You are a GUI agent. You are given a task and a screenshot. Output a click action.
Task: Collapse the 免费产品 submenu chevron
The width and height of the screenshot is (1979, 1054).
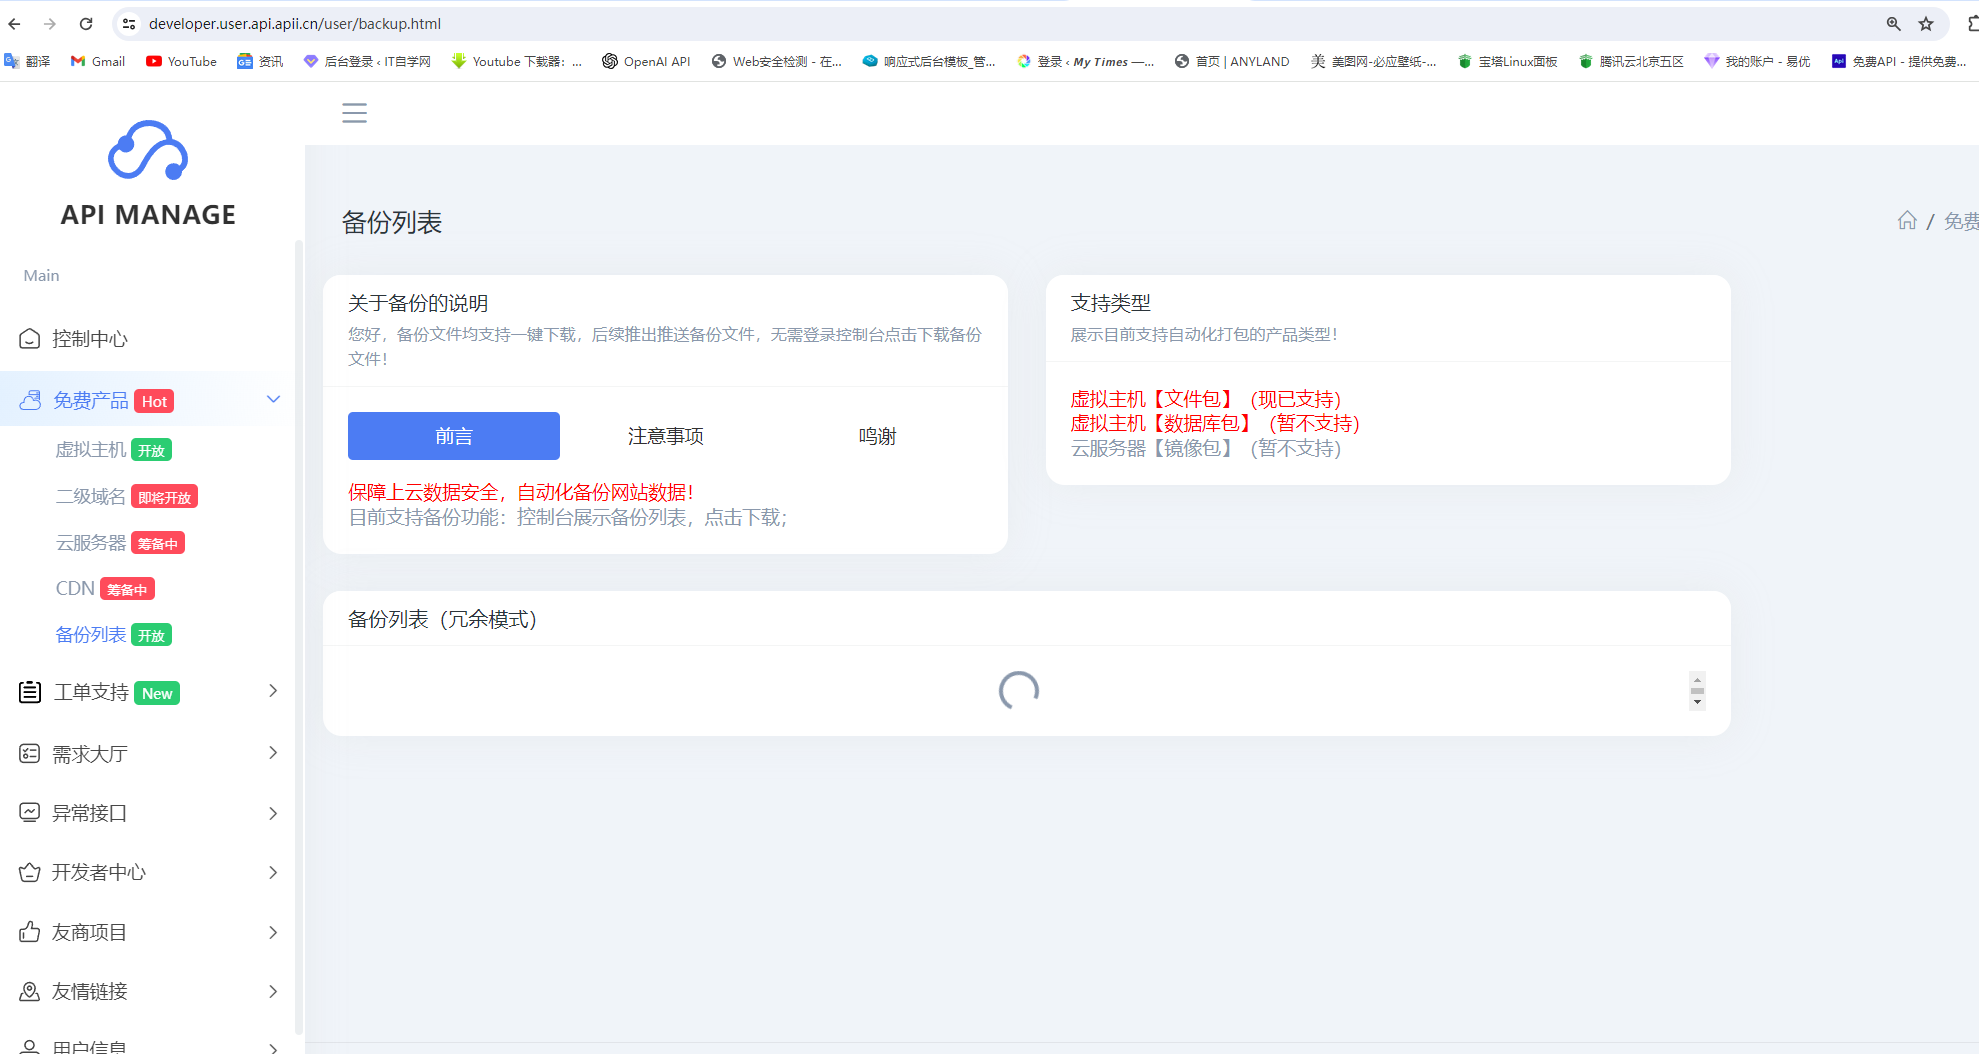point(273,398)
